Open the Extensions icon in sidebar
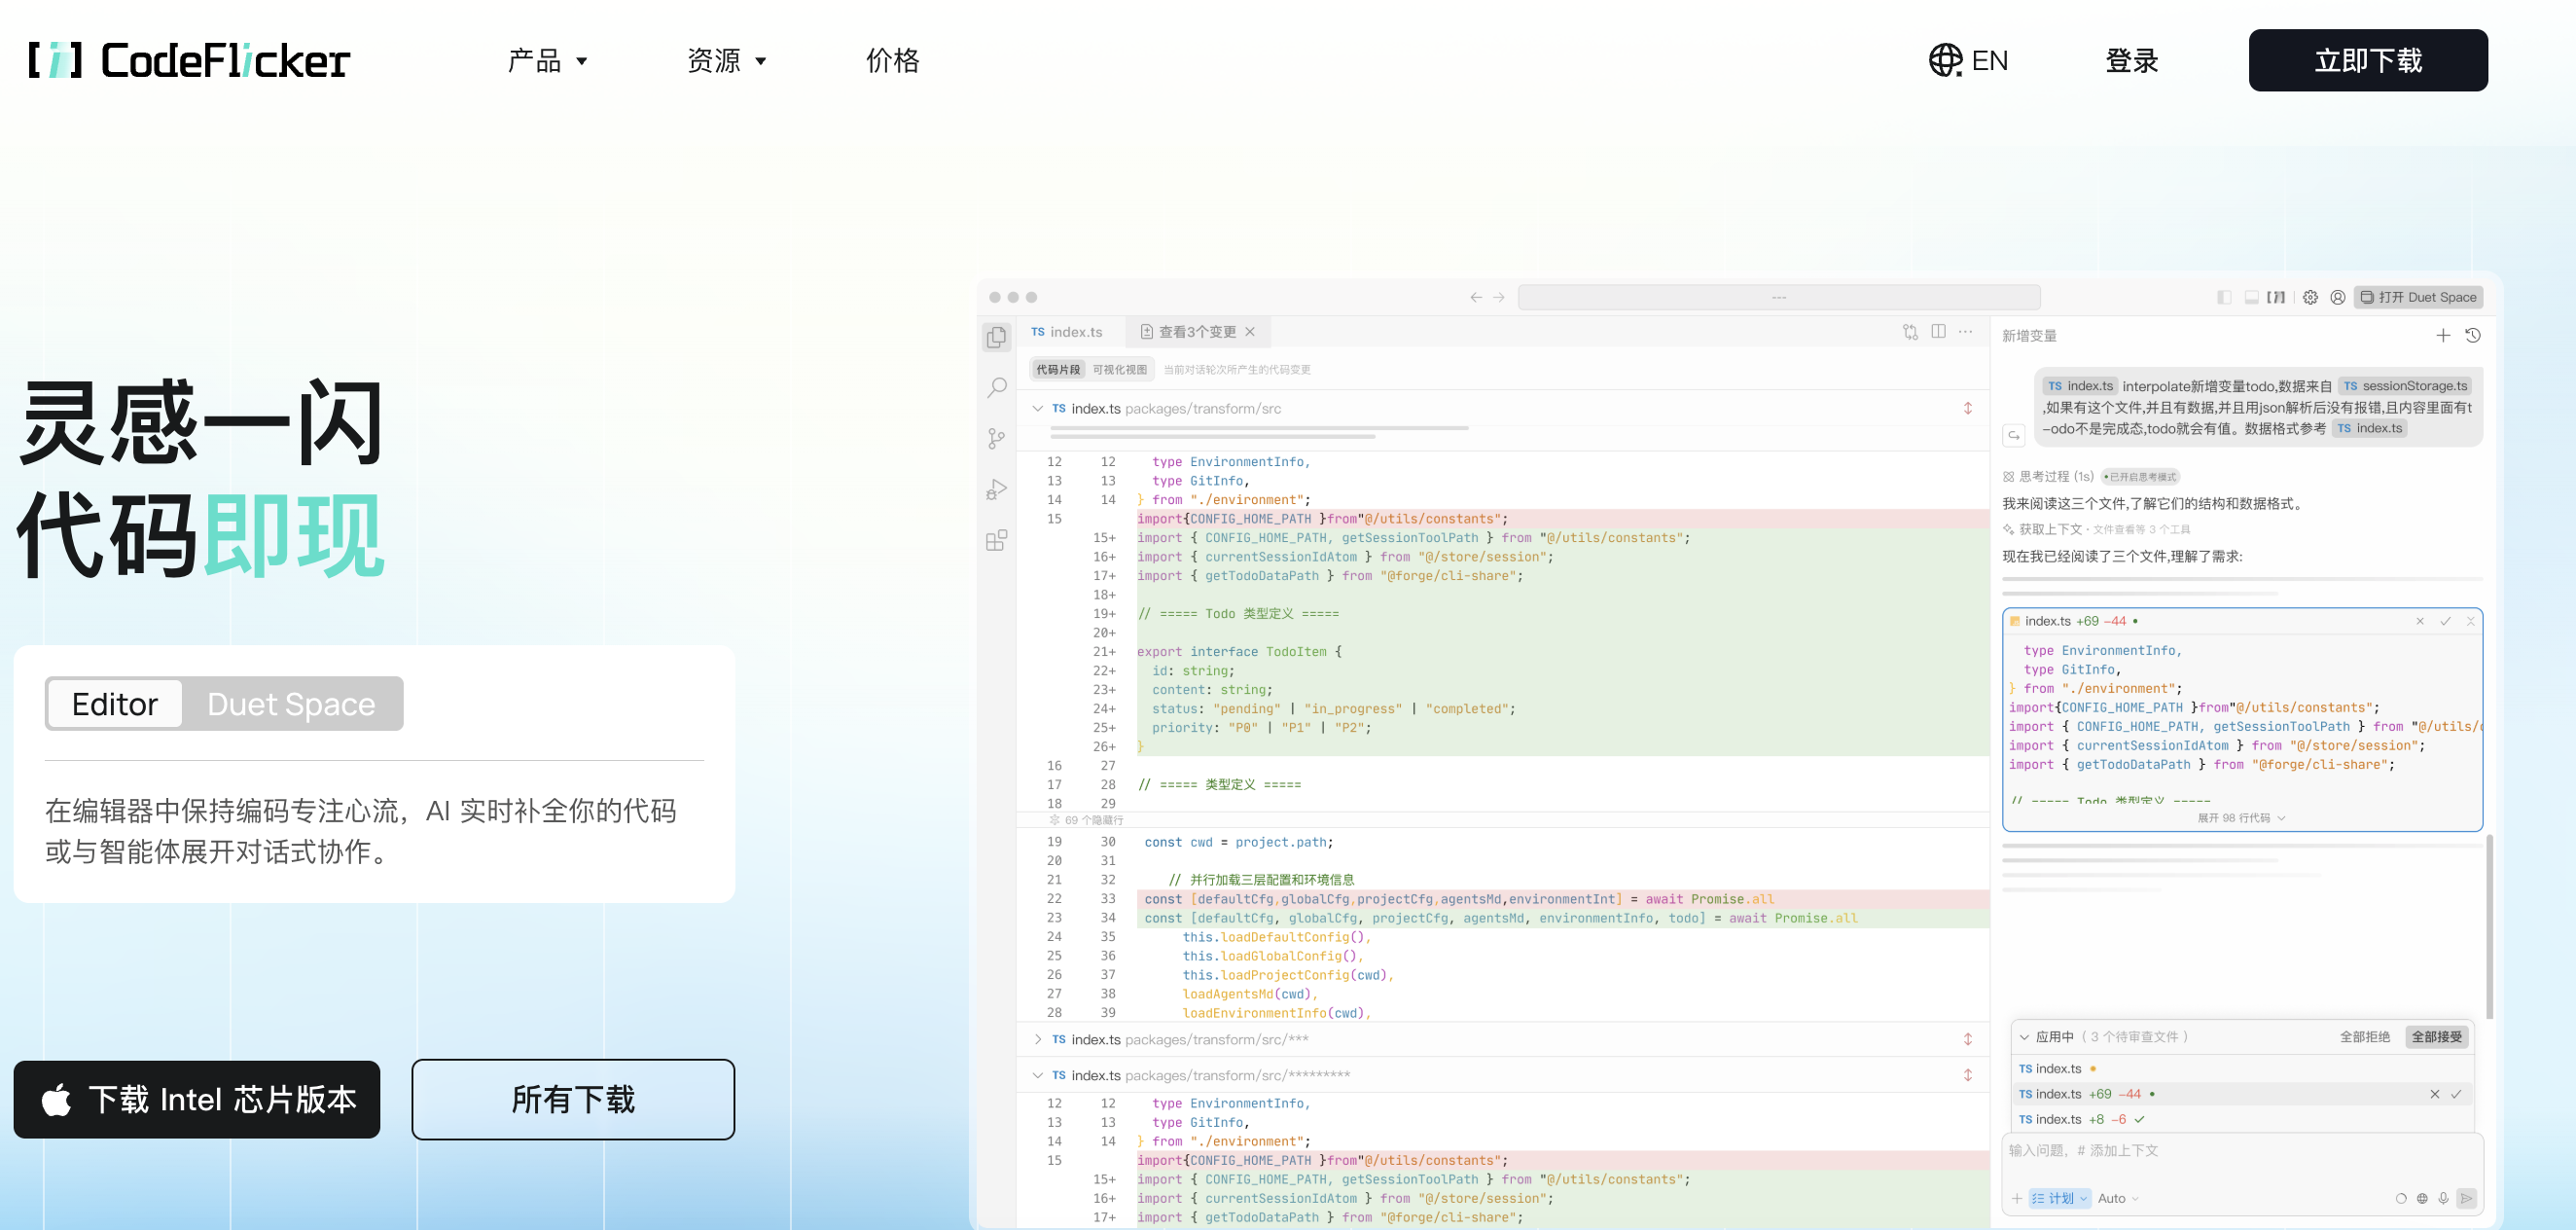This screenshot has width=2576, height=1230. [997, 541]
